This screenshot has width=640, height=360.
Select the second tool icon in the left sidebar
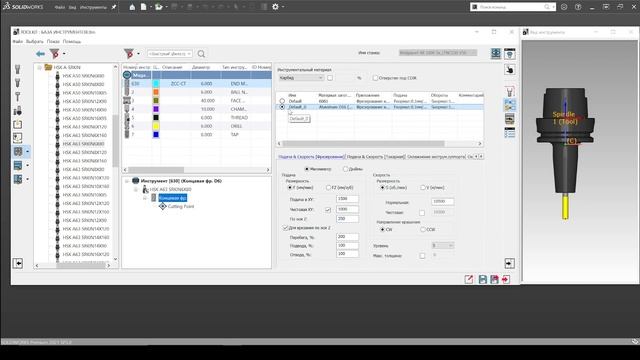(x=18, y=83)
